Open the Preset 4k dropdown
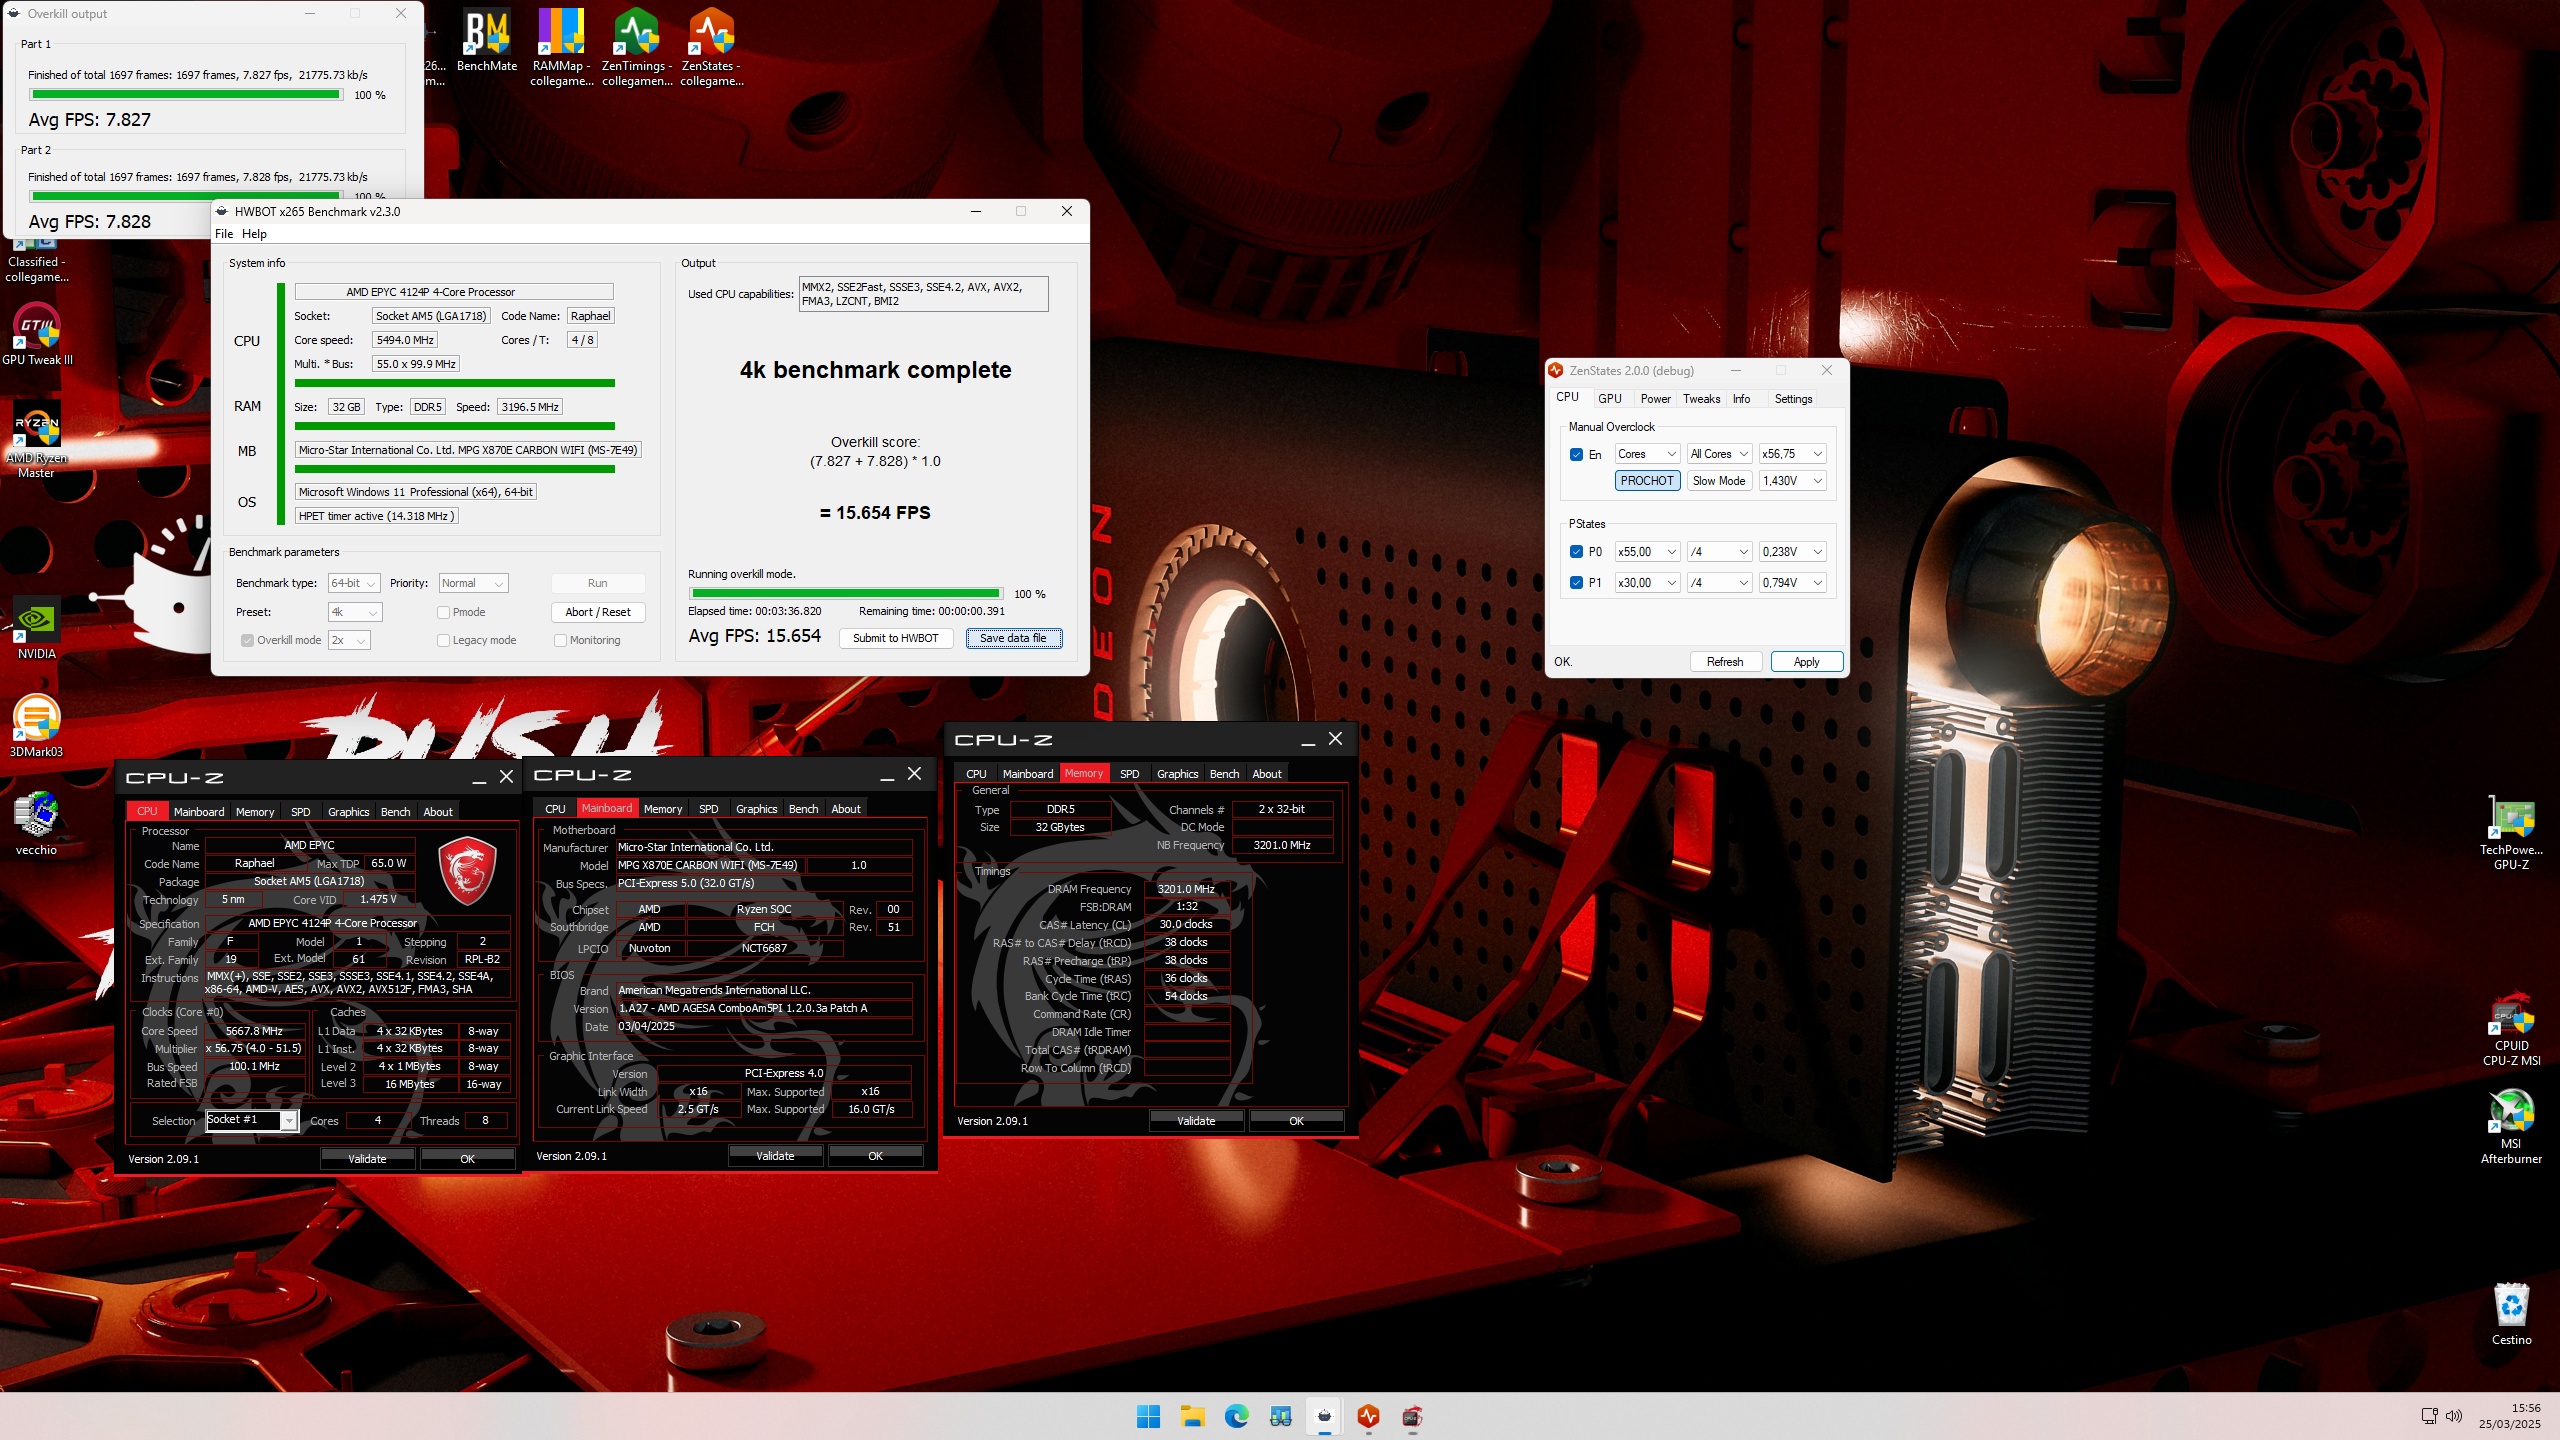This screenshot has height=1440, width=2560. point(355,612)
